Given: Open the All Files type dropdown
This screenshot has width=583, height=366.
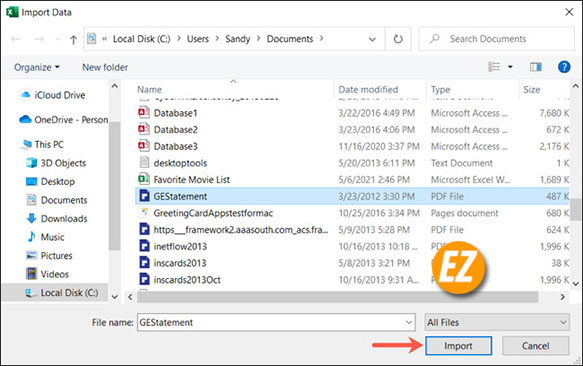Looking at the screenshot, I should tap(497, 322).
